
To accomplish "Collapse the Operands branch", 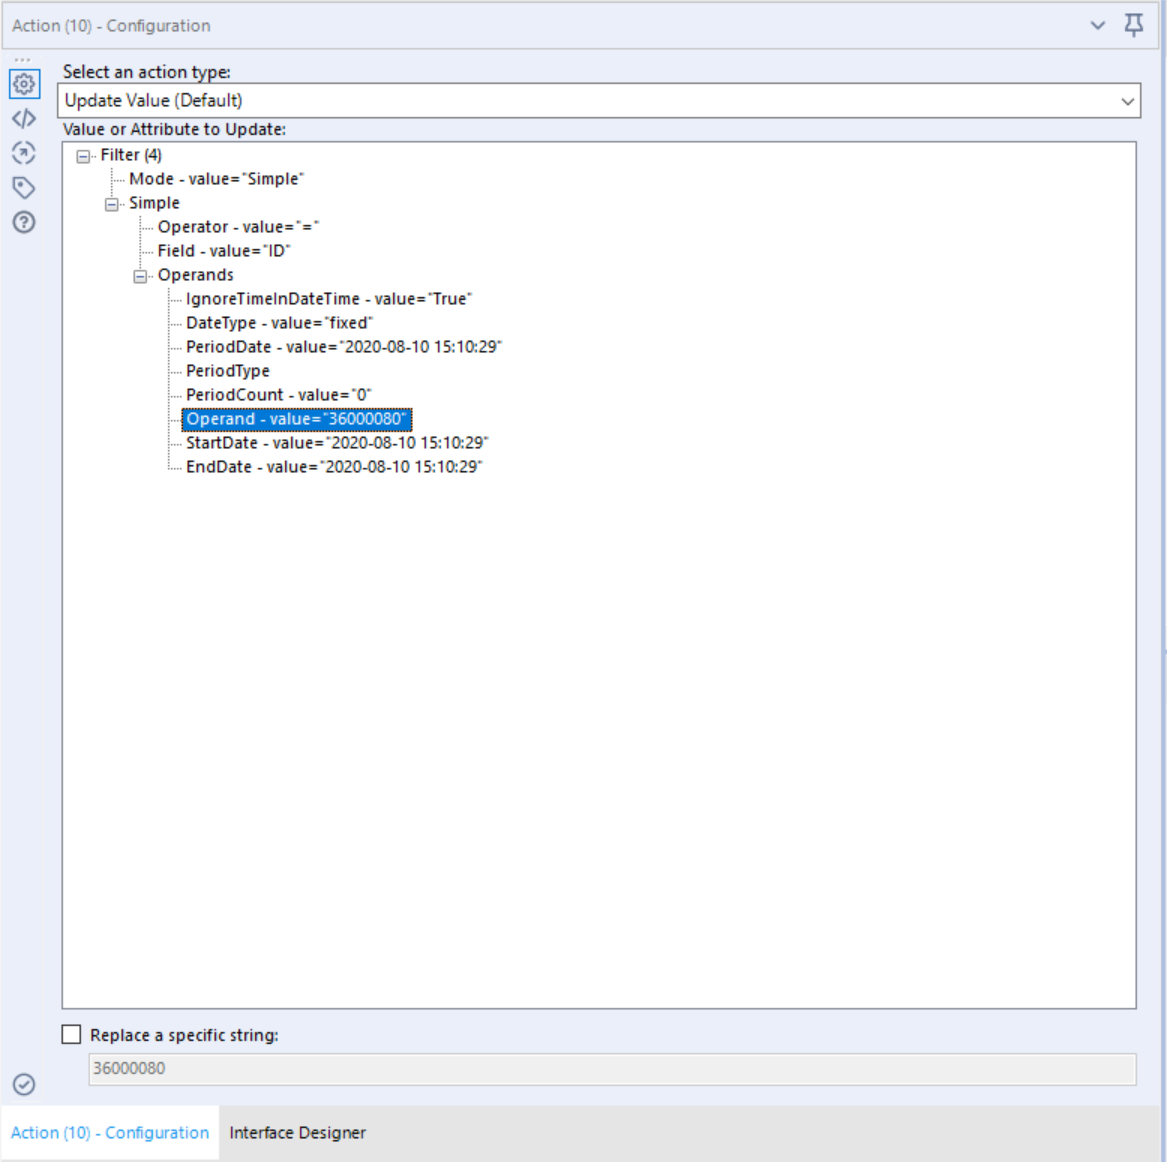I will pyautogui.click(x=140, y=275).
